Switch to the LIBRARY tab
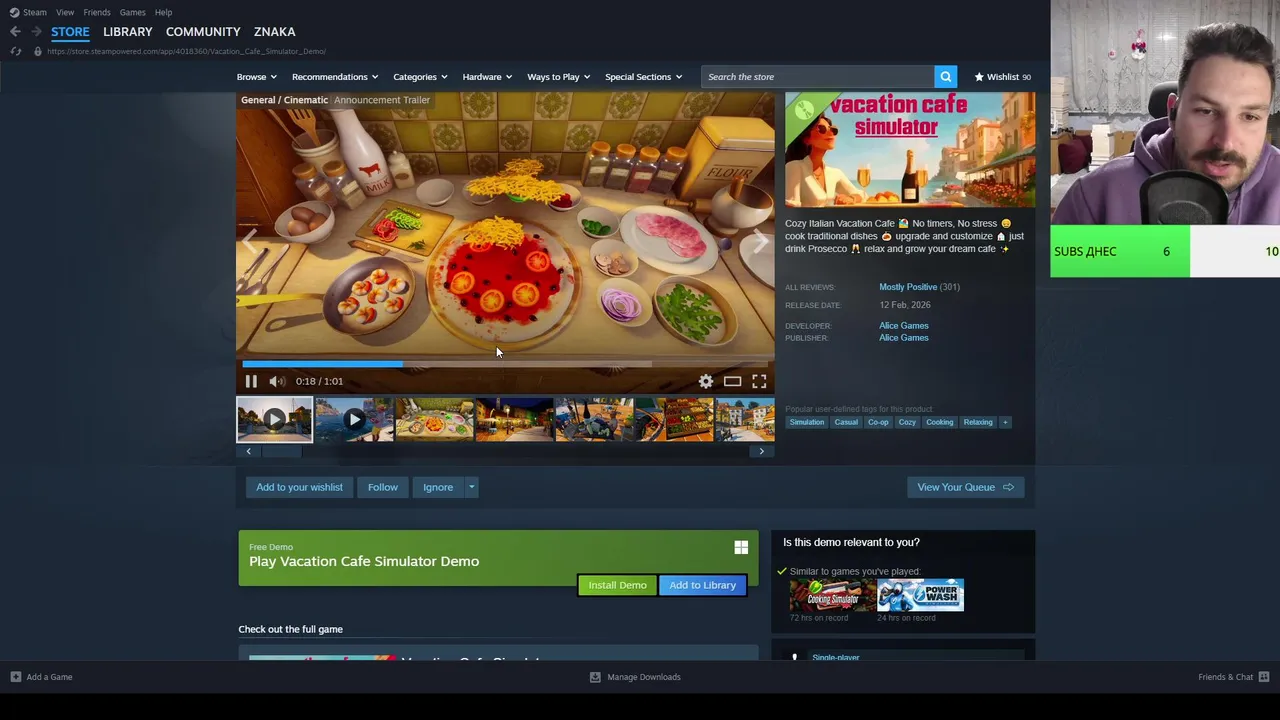 click(128, 32)
